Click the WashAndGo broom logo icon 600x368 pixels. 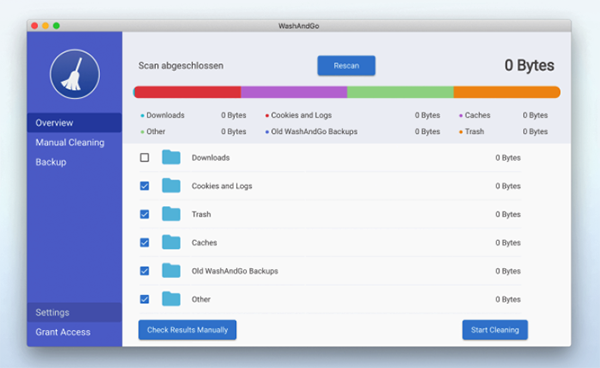point(75,74)
